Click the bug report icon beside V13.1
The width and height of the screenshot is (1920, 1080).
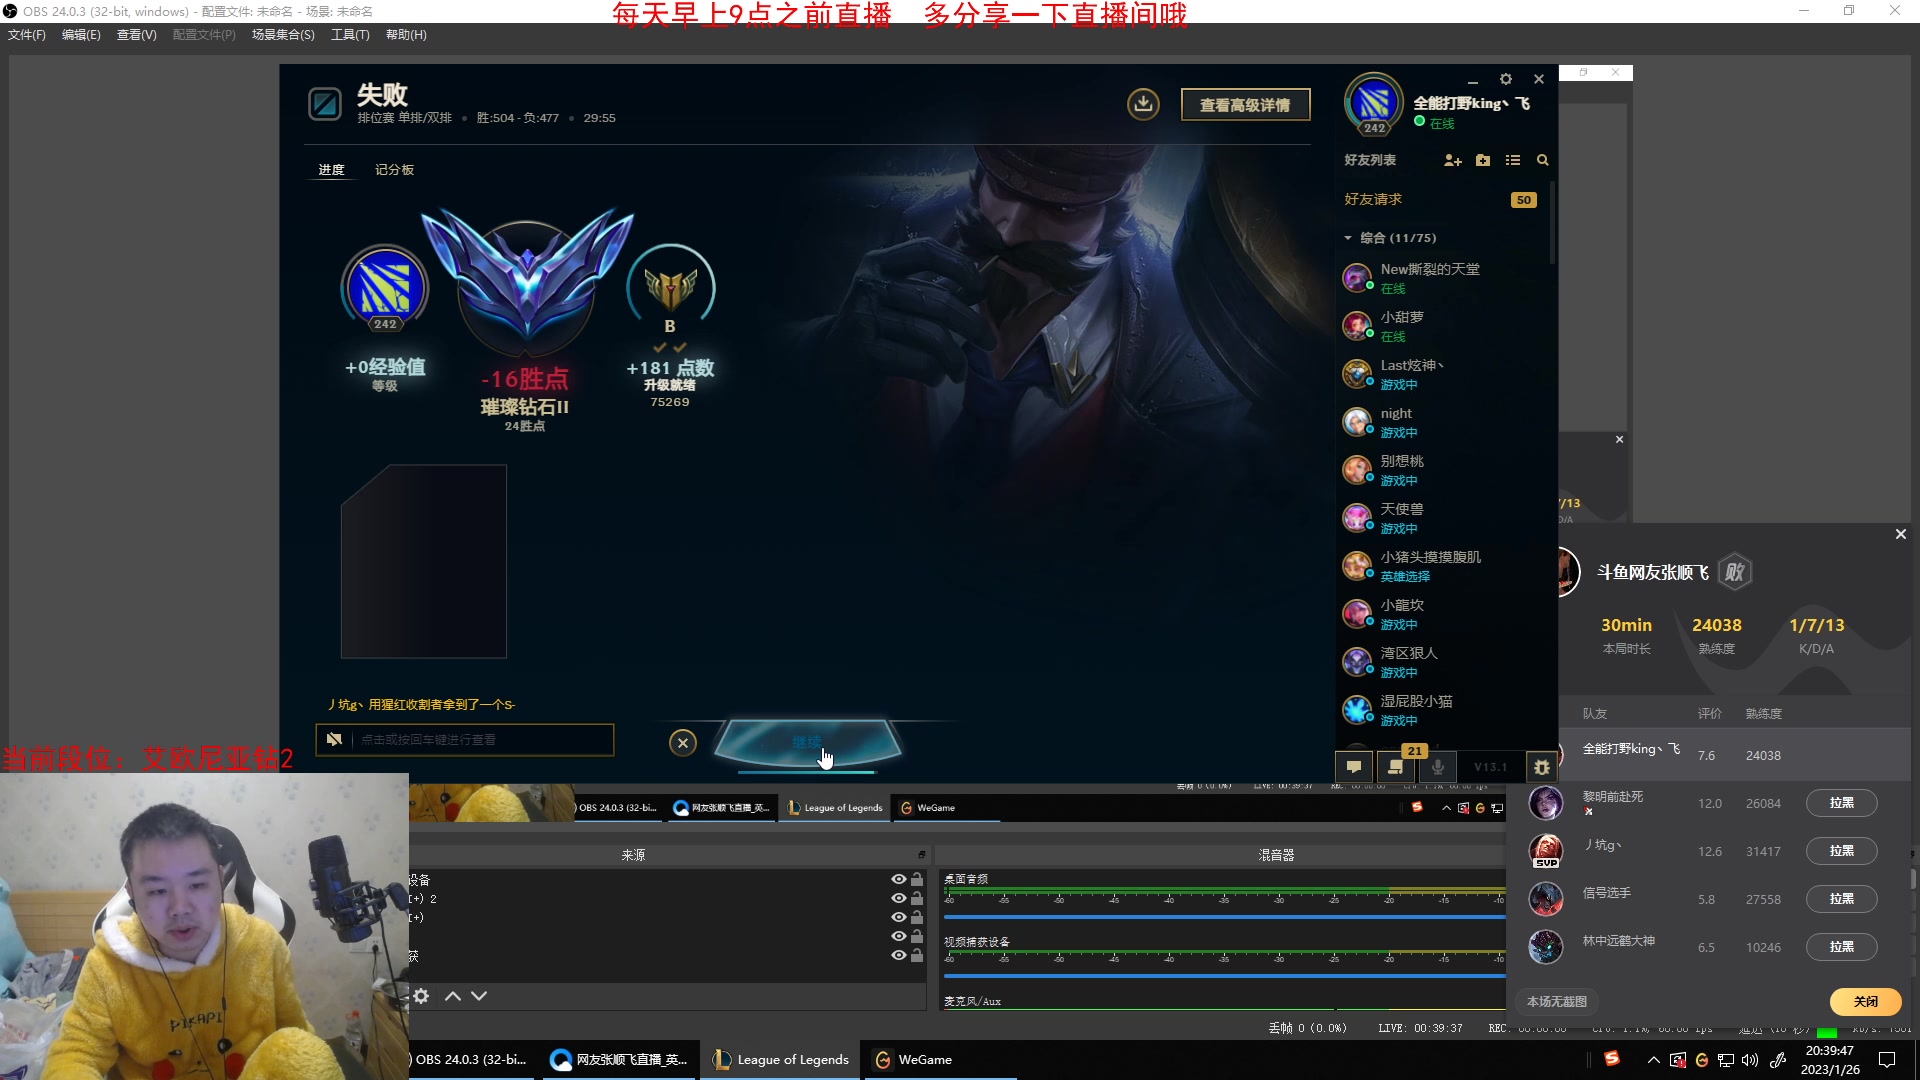click(1541, 767)
